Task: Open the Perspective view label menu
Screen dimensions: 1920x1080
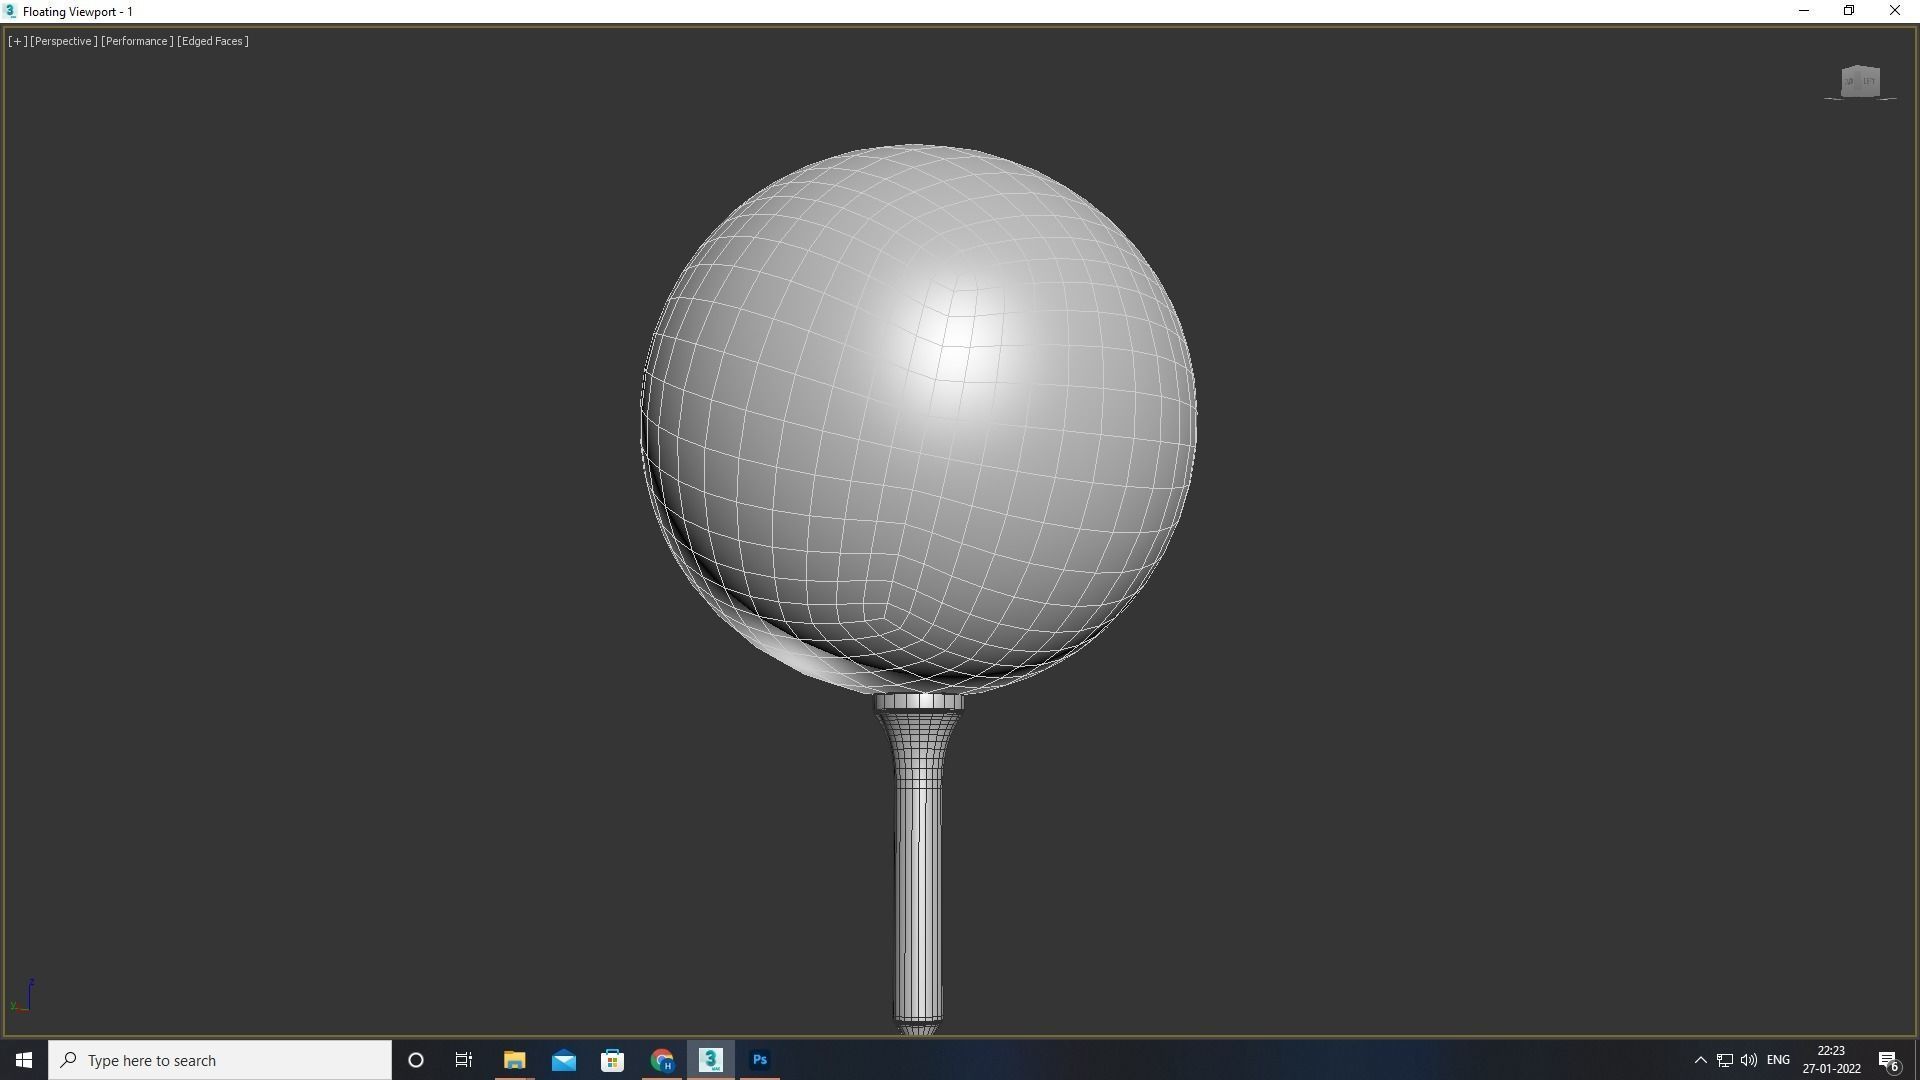Action: [x=64, y=41]
